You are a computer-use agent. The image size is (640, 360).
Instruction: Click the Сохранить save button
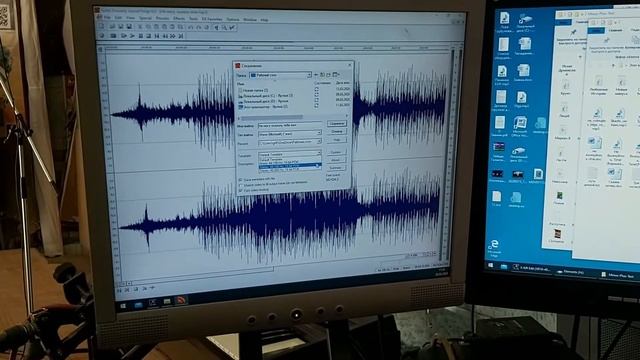click(337, 123)
